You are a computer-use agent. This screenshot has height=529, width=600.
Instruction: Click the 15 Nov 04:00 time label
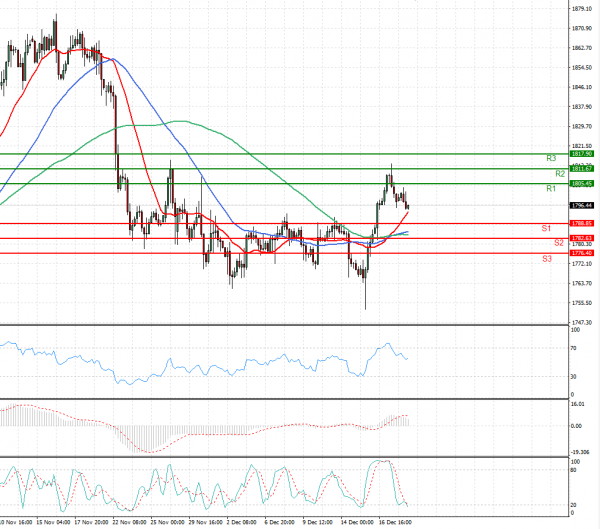53,522
